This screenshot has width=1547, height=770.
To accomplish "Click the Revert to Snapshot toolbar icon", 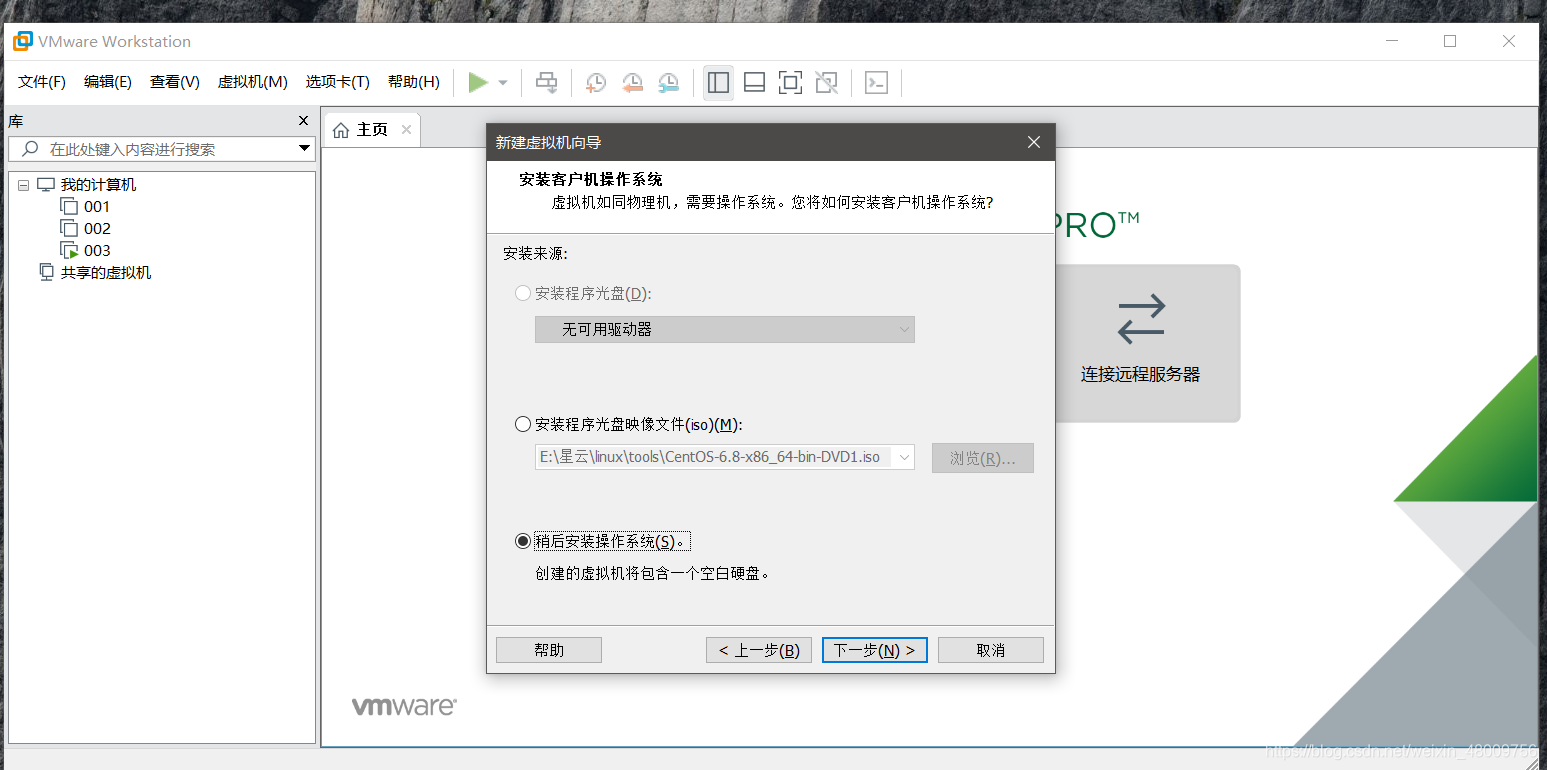I will (632, 82).
